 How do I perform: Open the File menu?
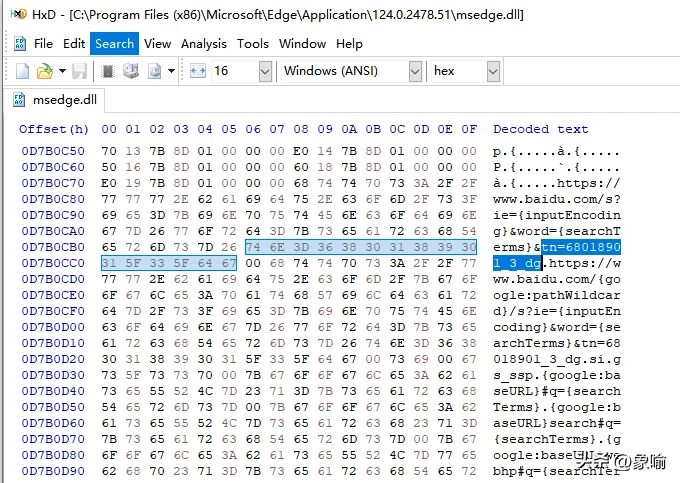pos(43,44)
